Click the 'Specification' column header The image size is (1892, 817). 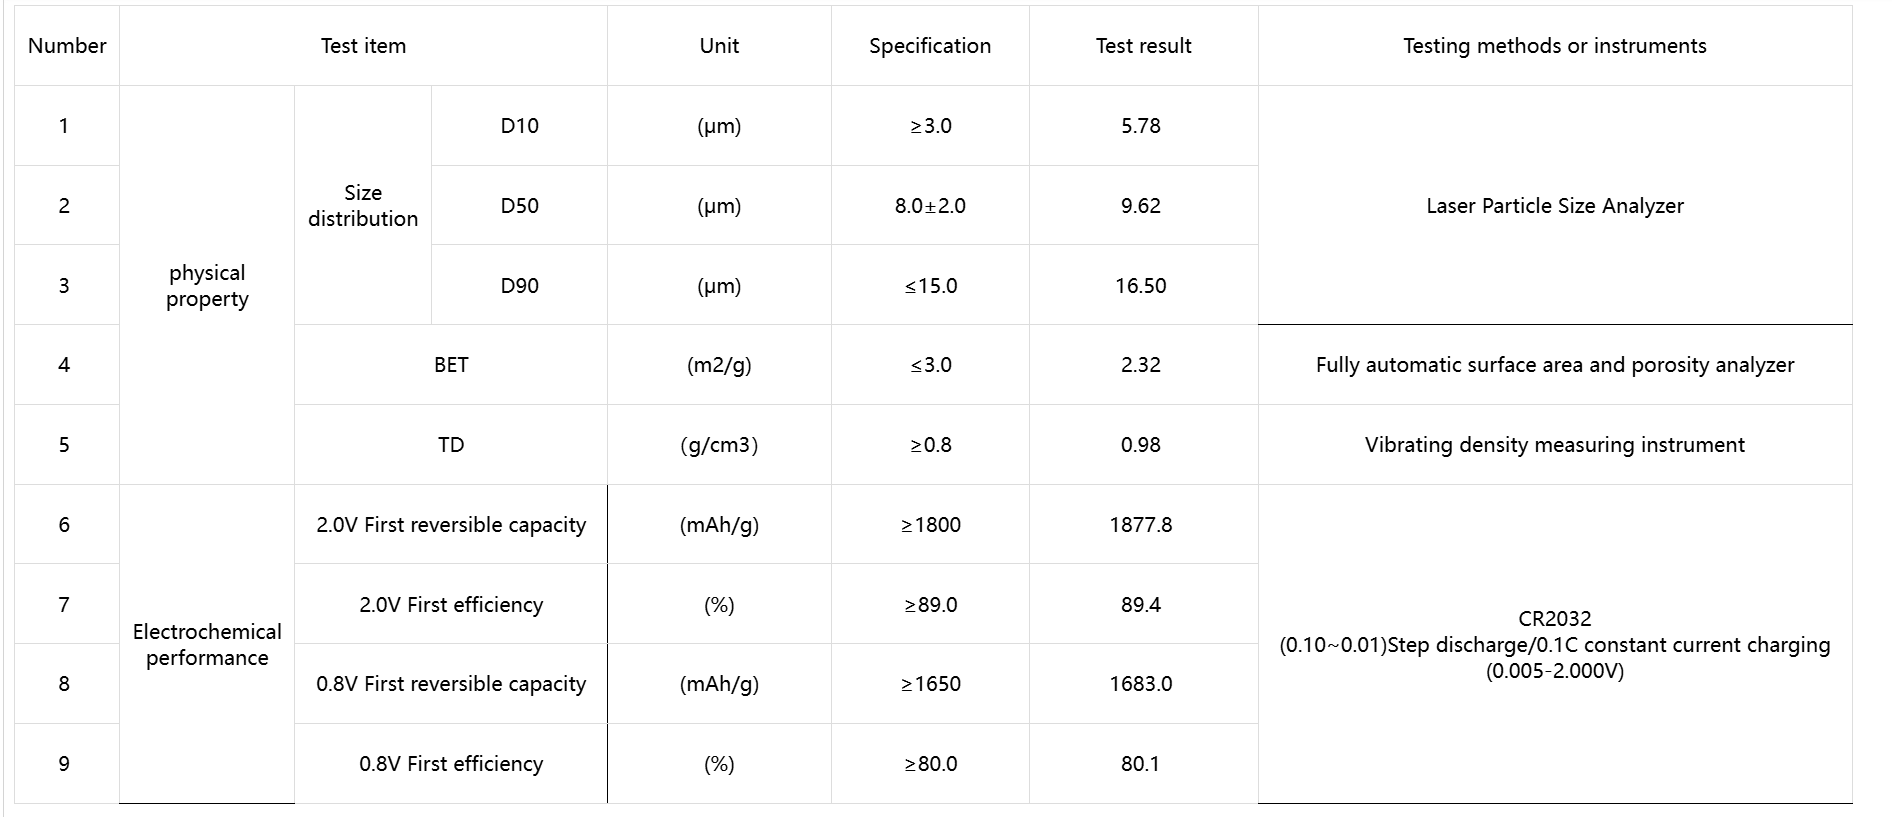click(x=930, y=46)
